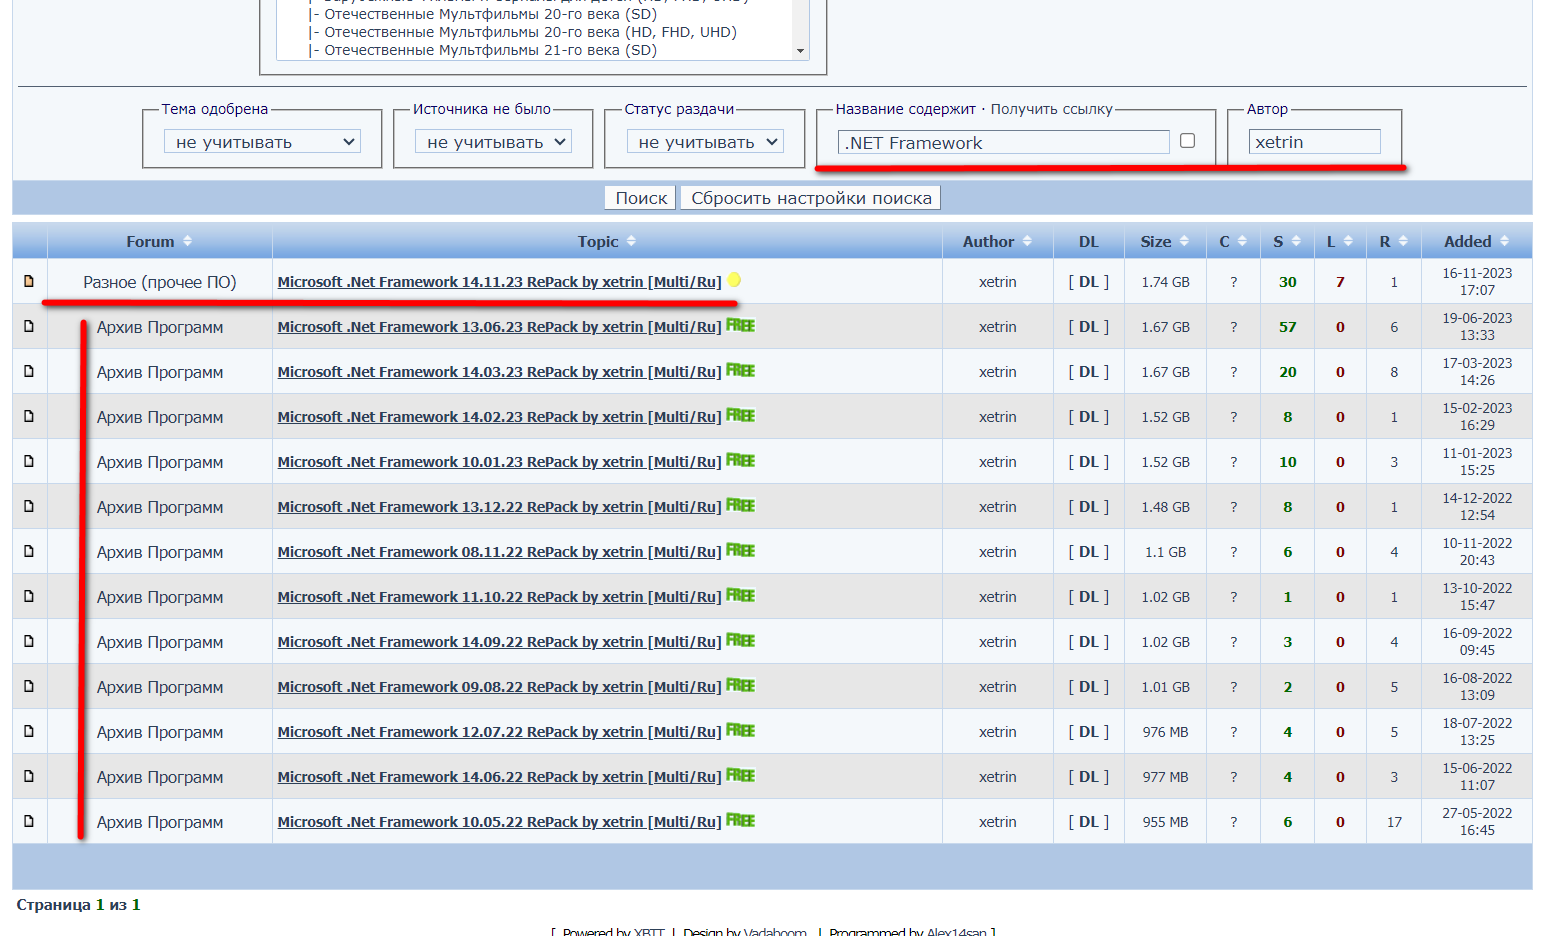Download via DL link in the 10.05.22 row
This screenshot has height=936, width=1545.
pyautogui.click(x=1088, y=822)
